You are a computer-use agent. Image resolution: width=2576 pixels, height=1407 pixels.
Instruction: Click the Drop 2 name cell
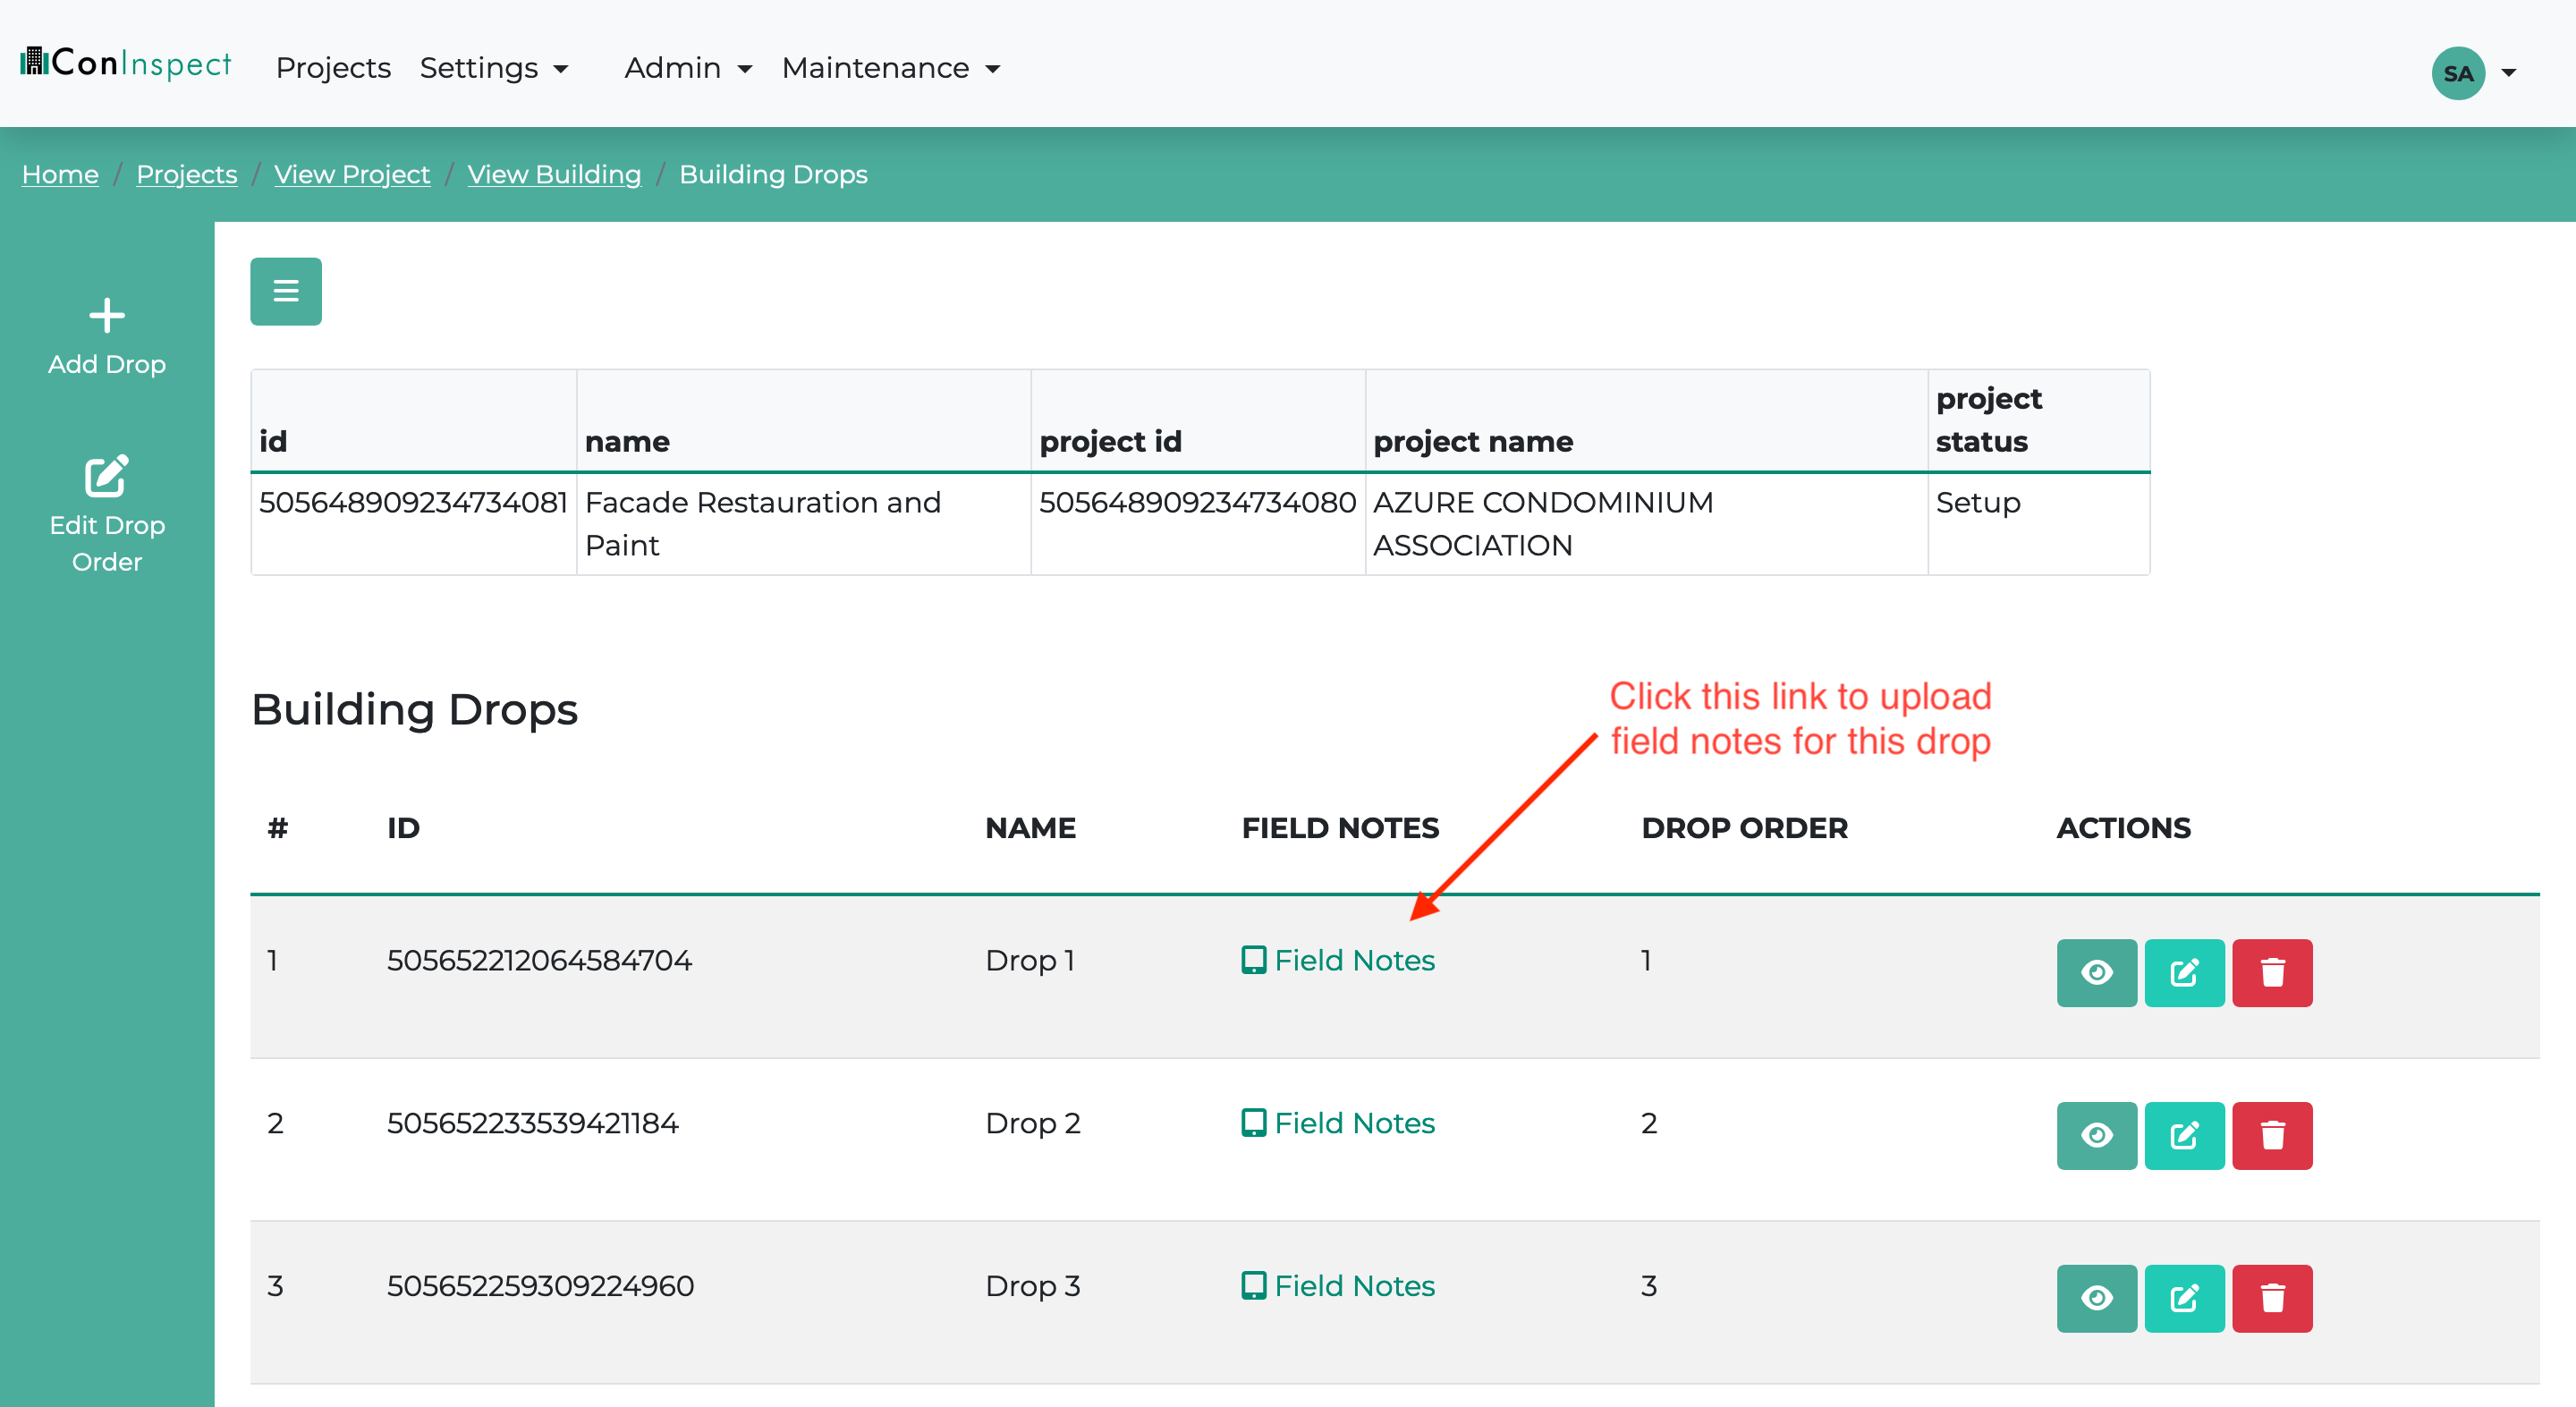pyautogui.click(x=1033, y=1123)
